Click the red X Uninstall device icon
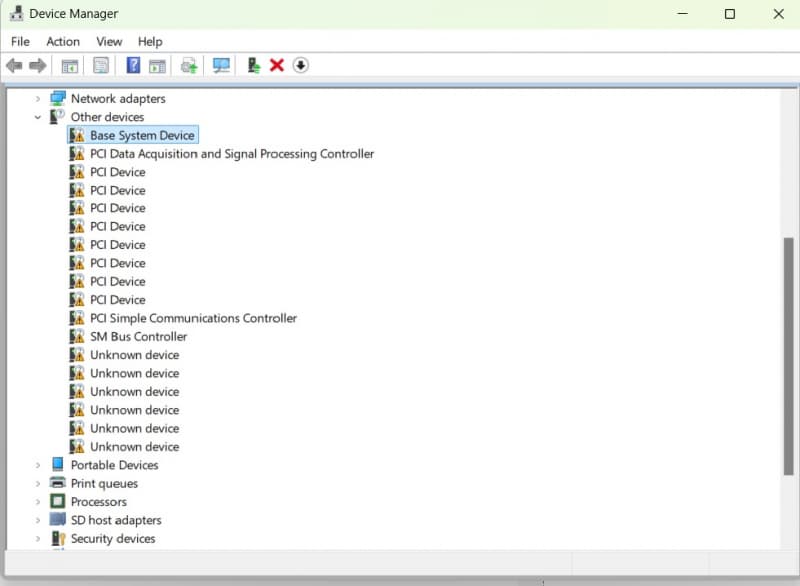The image size is (800, 586). (x=277, y=66)
